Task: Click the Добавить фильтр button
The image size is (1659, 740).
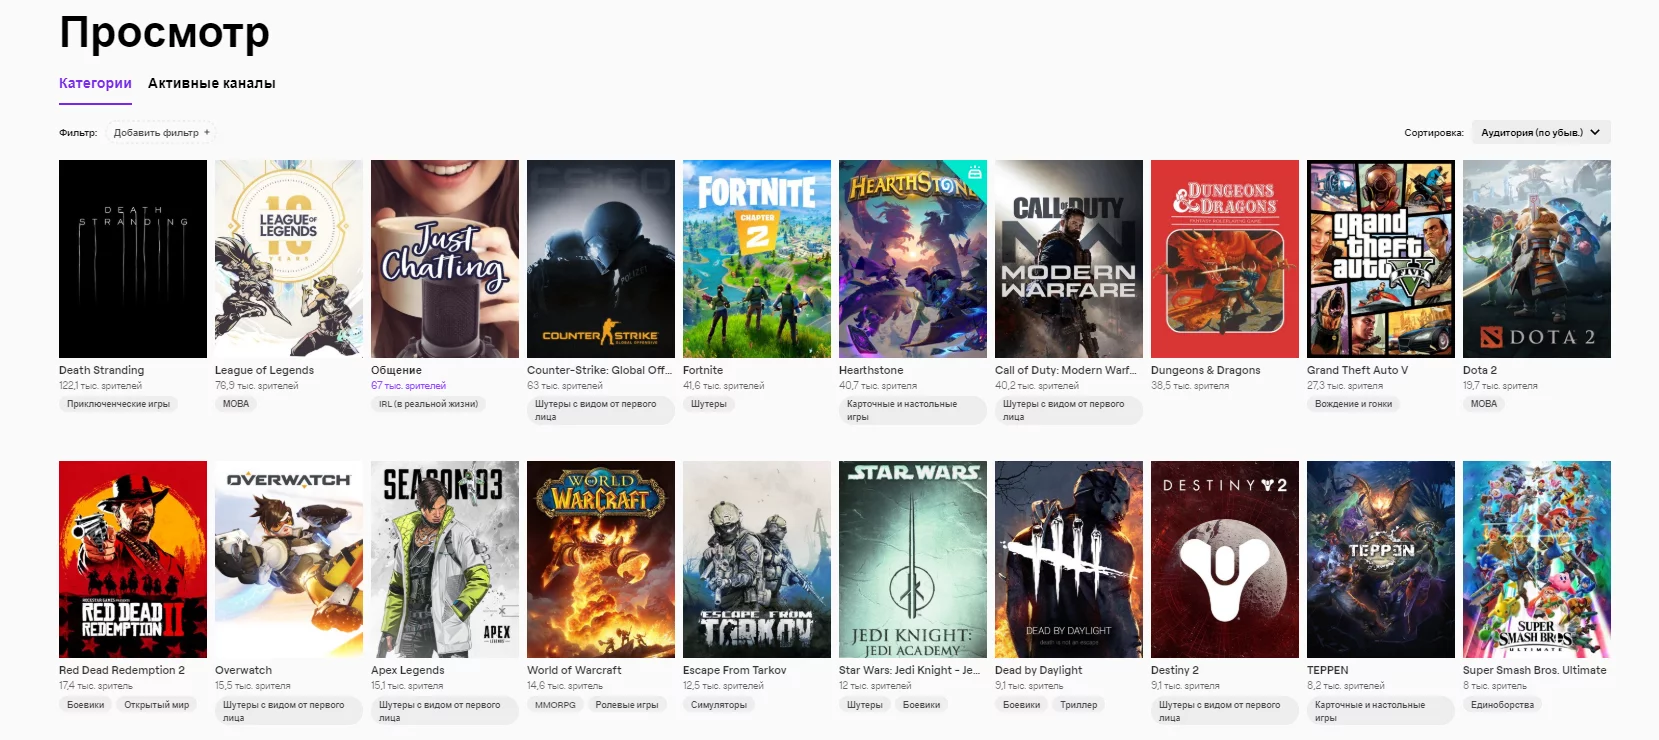Action: [161, 133]
